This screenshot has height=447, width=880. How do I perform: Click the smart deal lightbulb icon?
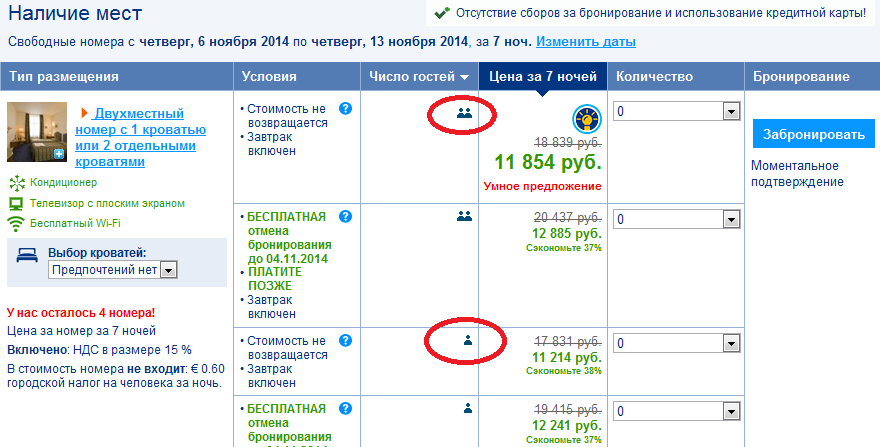pos(586,119)
